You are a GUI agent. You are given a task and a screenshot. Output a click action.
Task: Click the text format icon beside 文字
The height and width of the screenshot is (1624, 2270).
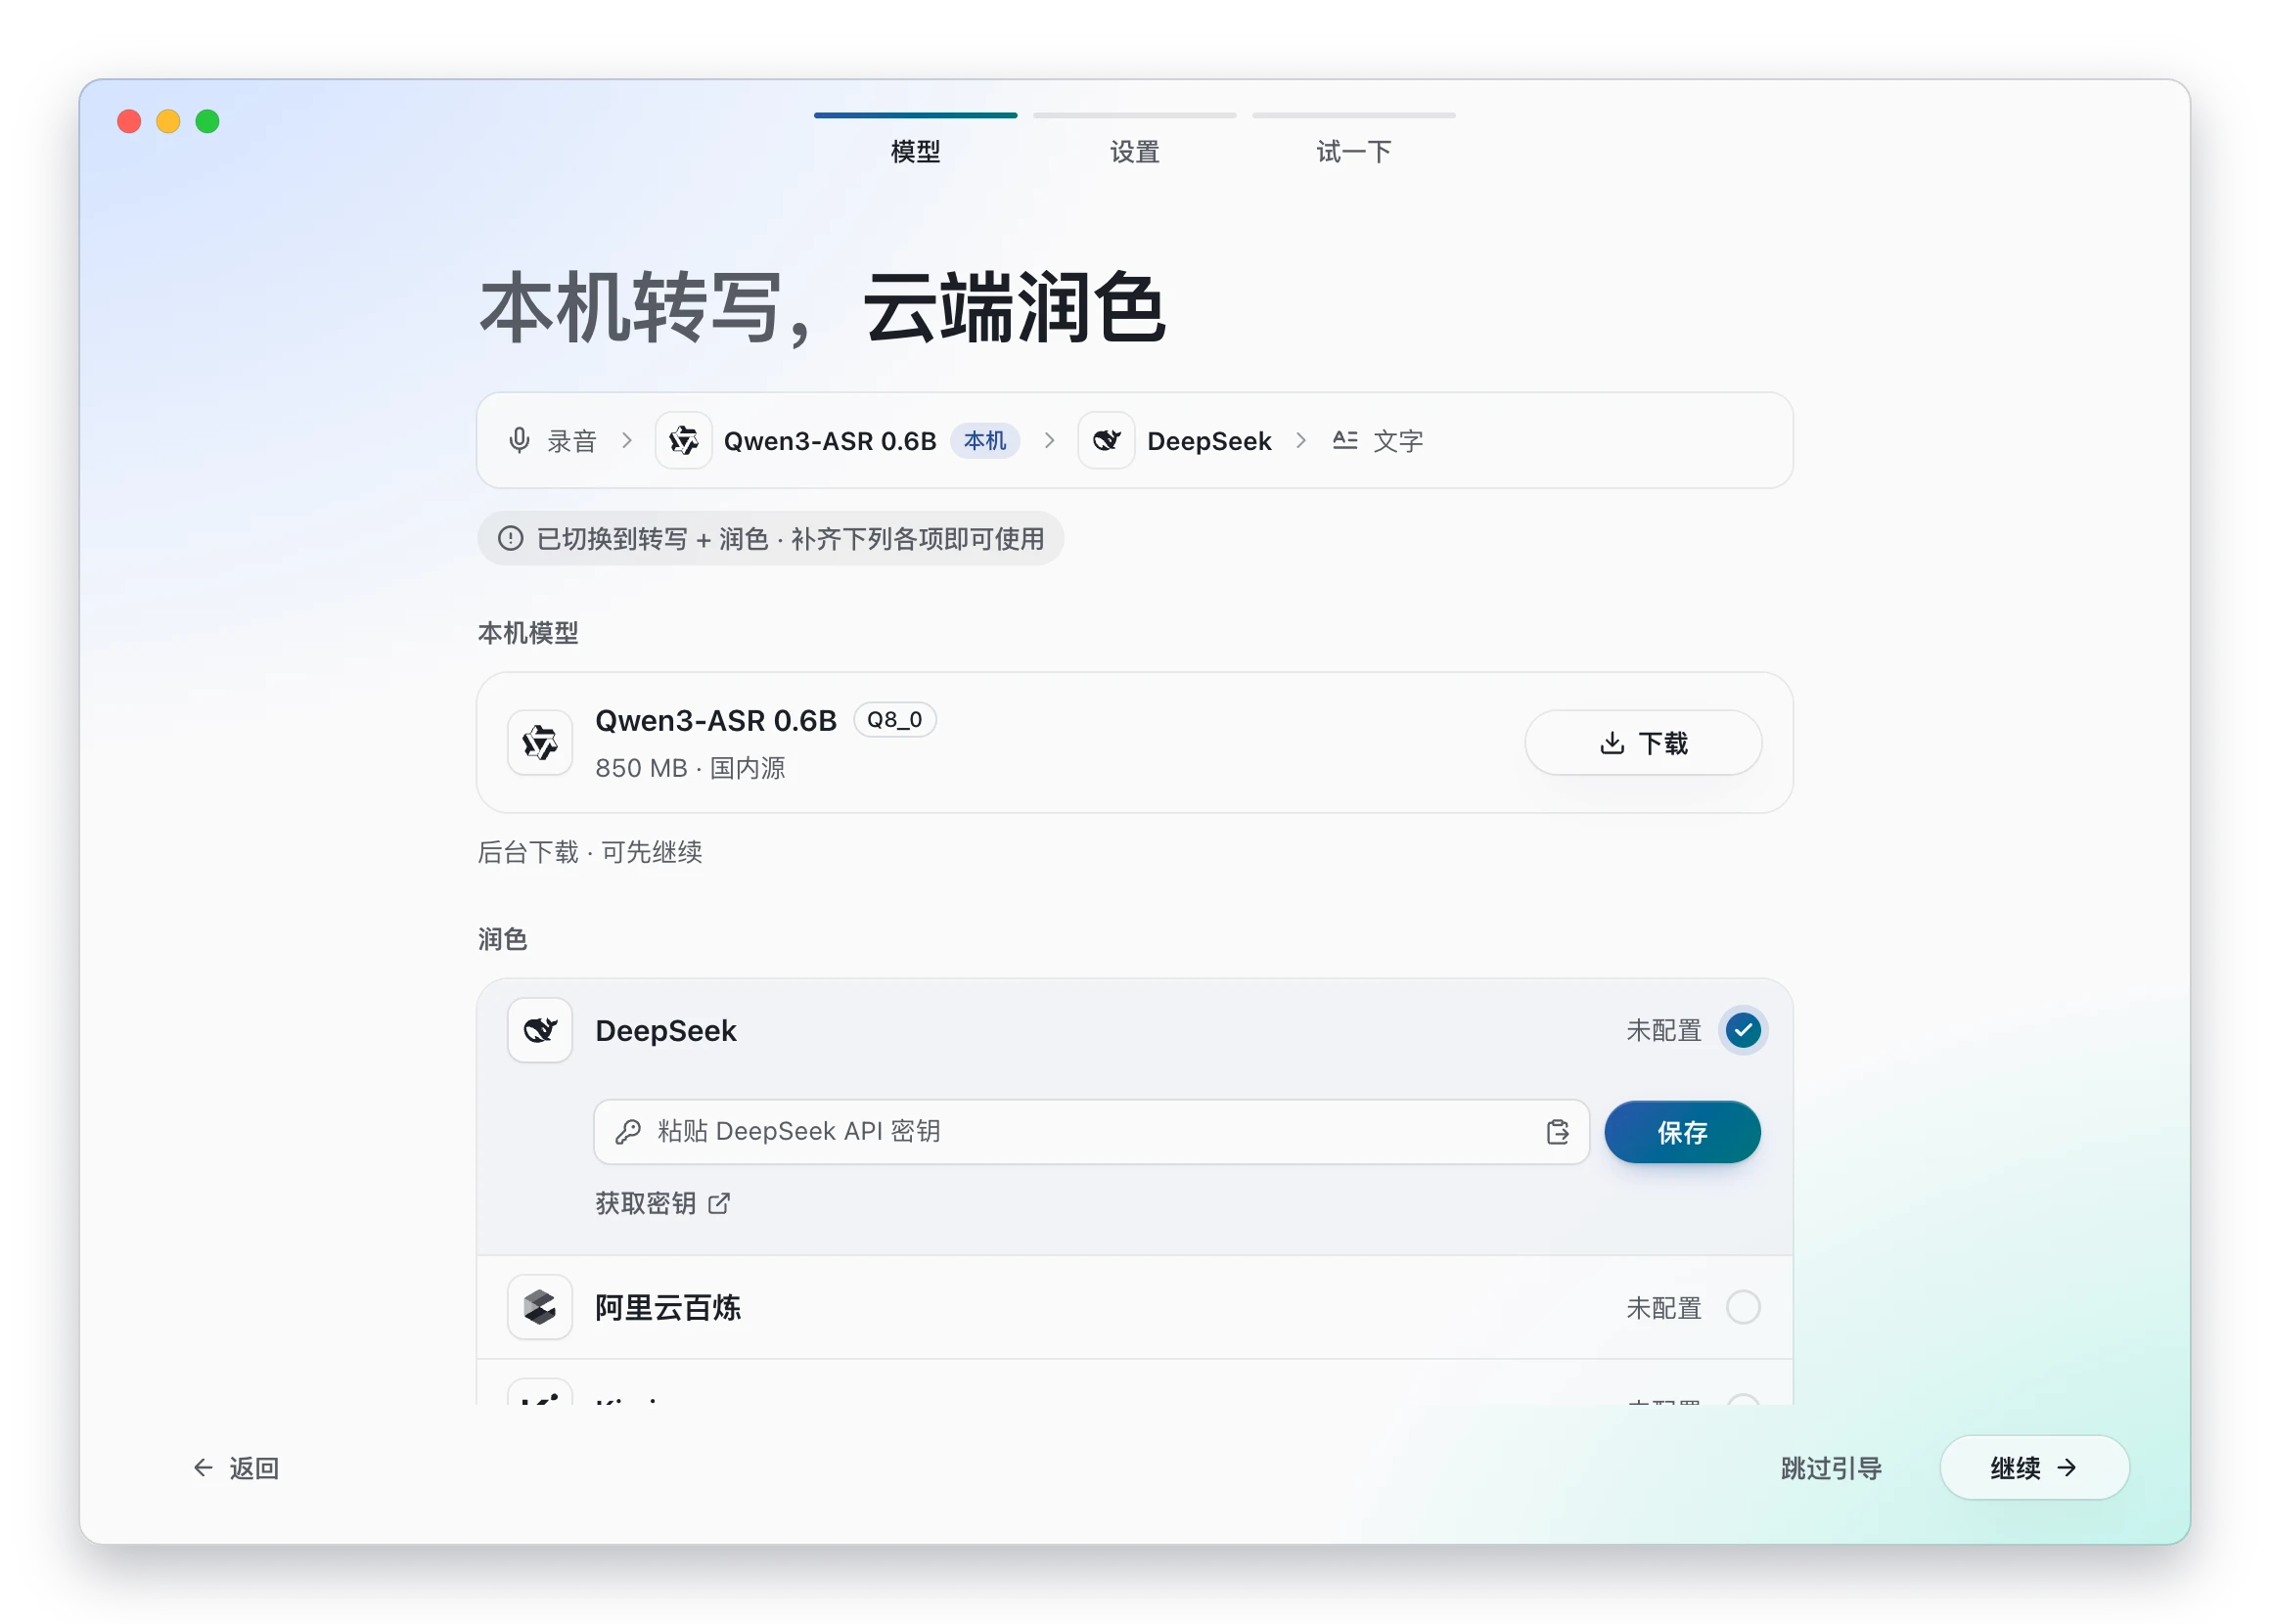point(1345,440)
